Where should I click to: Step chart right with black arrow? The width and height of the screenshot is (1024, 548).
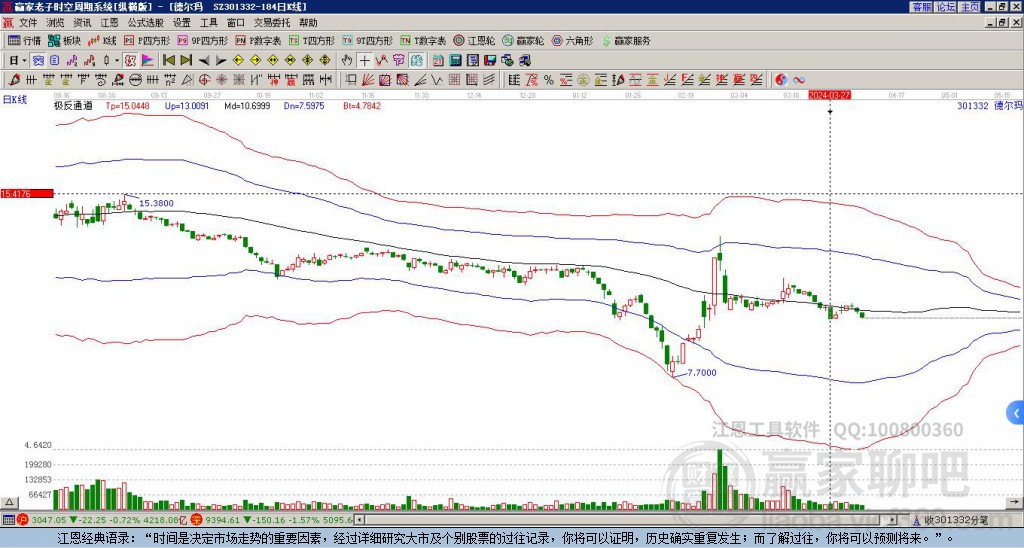[221, 61]
